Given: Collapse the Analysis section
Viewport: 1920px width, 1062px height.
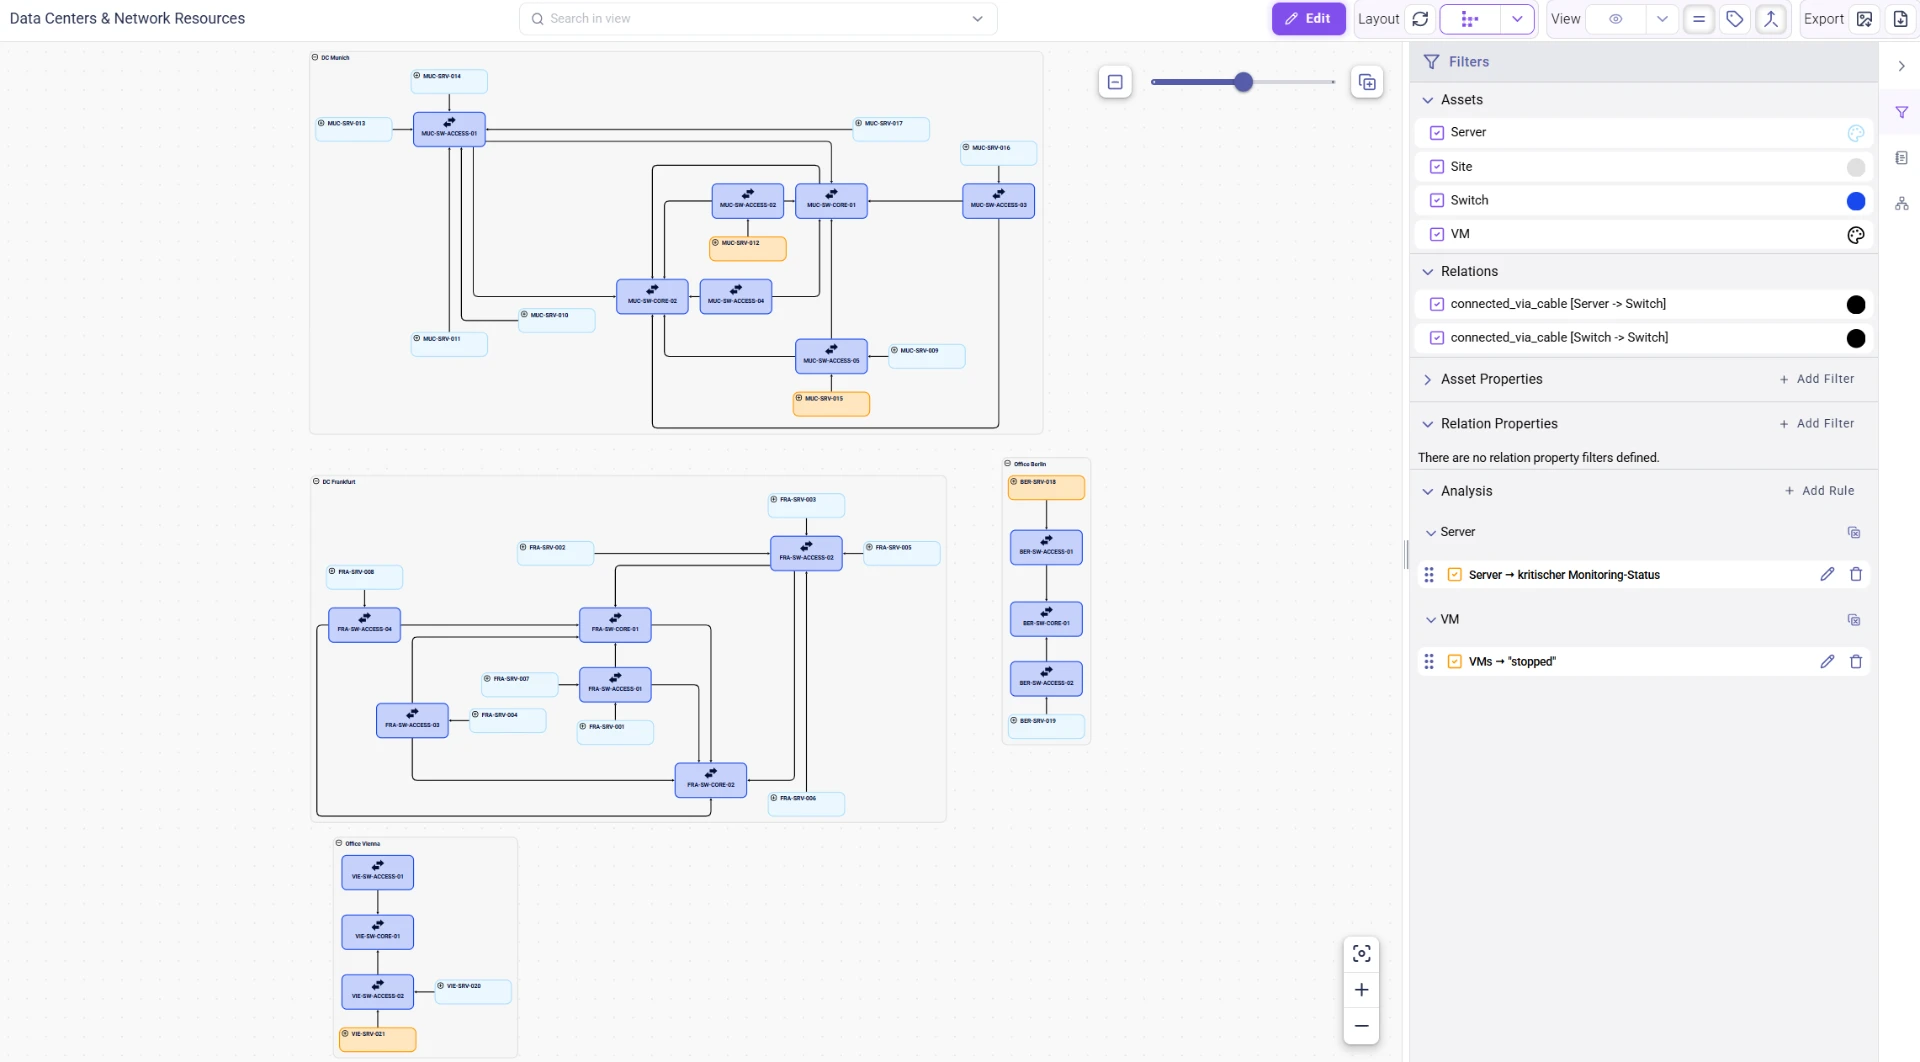Looking at the screenshot, I should (1428, 492).
